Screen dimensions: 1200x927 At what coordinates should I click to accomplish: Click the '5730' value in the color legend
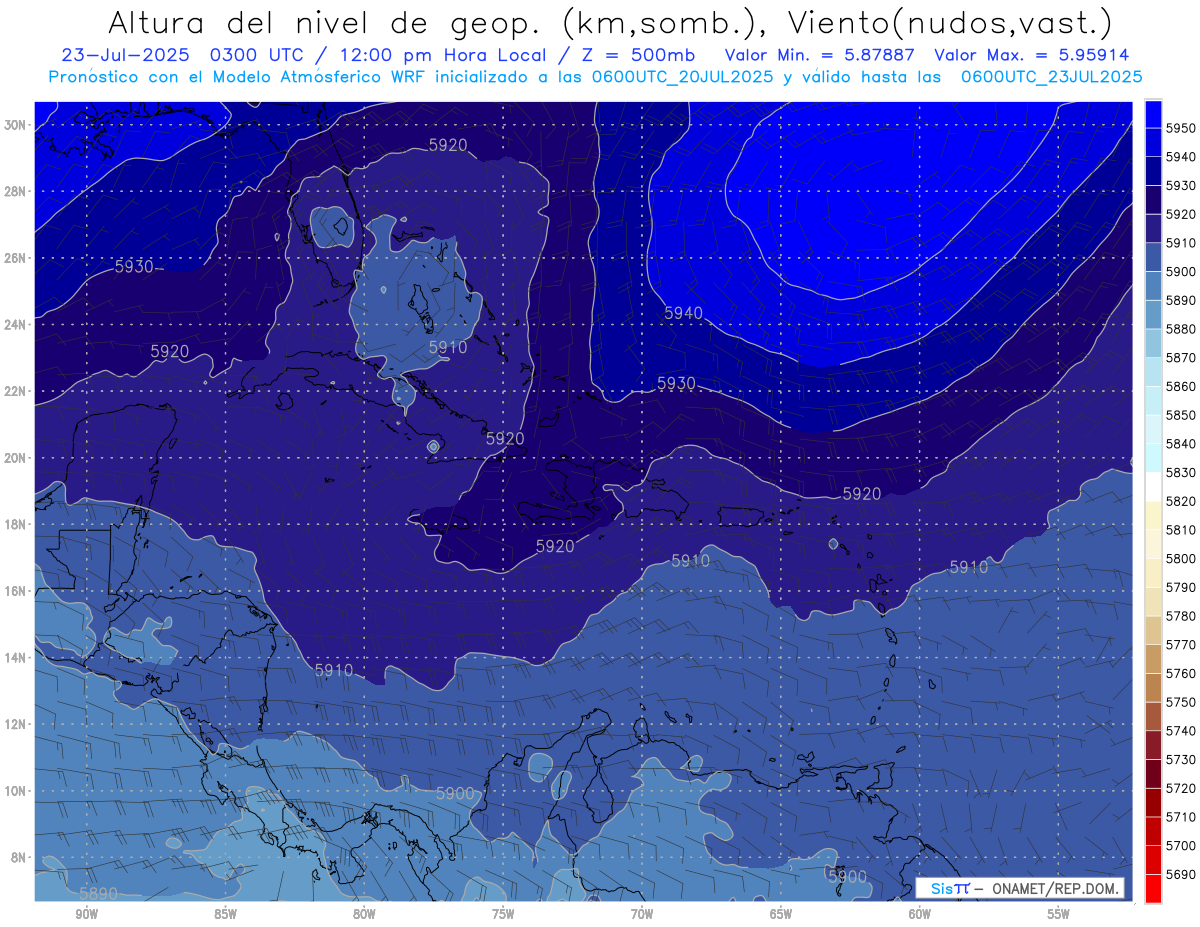(x=1181, y=760)
